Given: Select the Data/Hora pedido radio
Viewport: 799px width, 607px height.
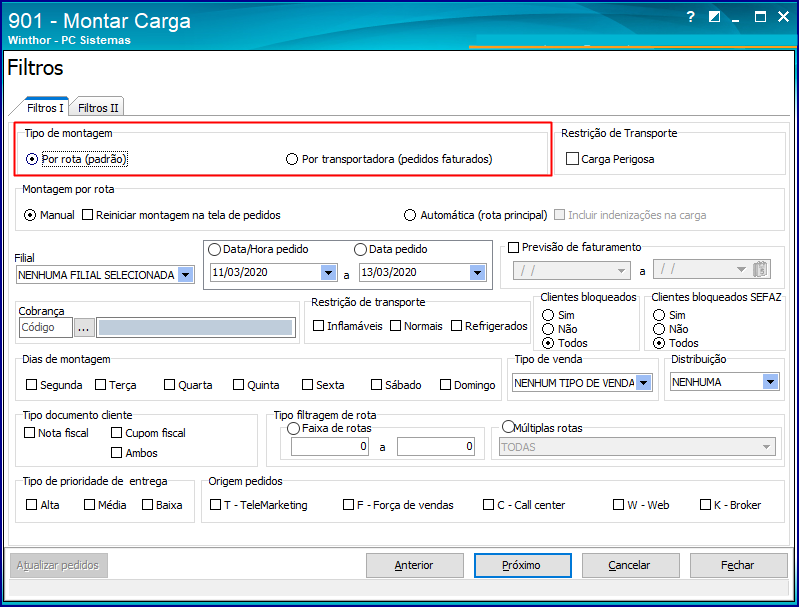Looking at the screenshot, I should (x=215, y=249).
